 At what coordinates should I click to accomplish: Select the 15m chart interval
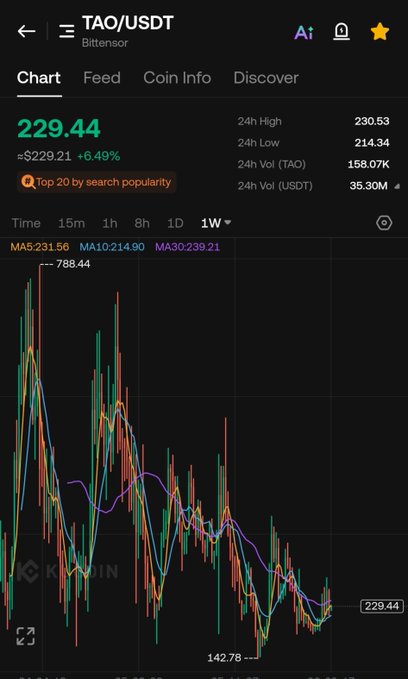(71, 223)
